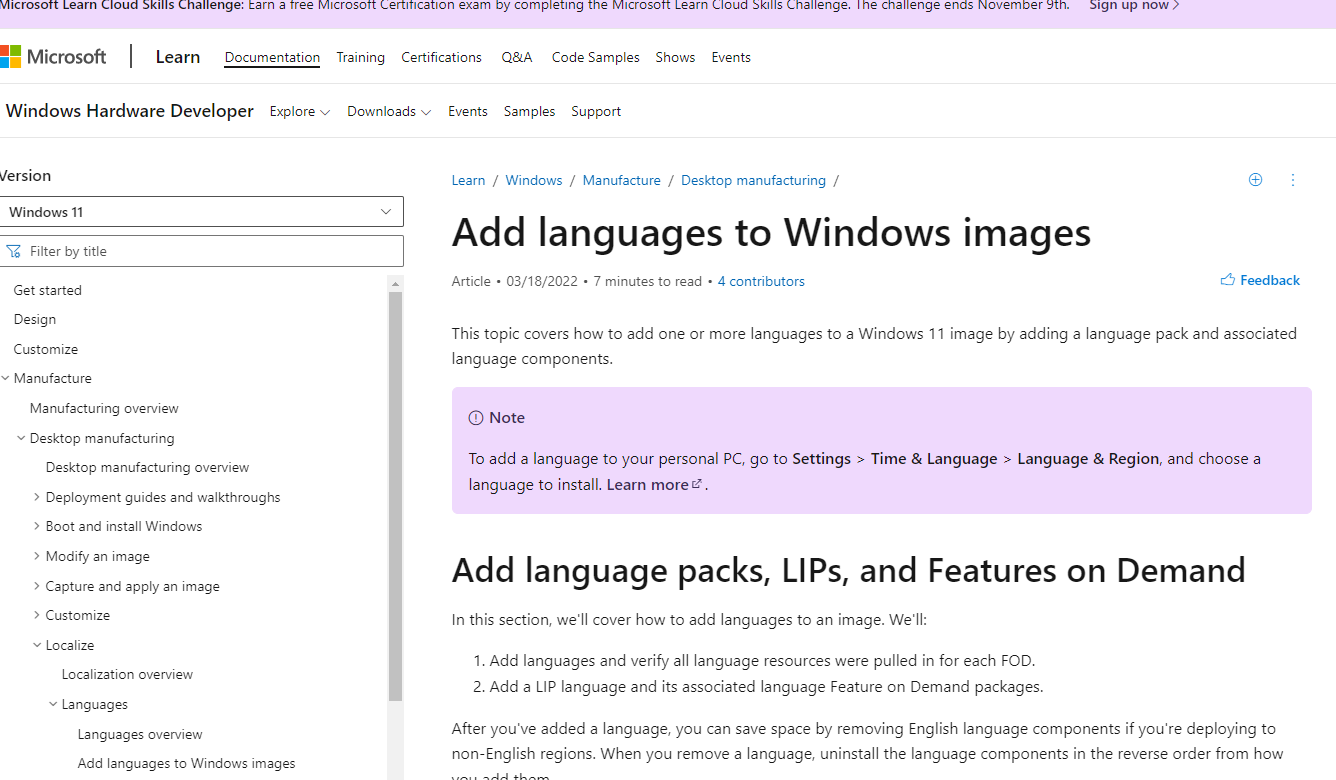Open Desktop manufacturing breadcrumb link
The height and width of the screenshot is (780, 1336).
pos(753,180)
